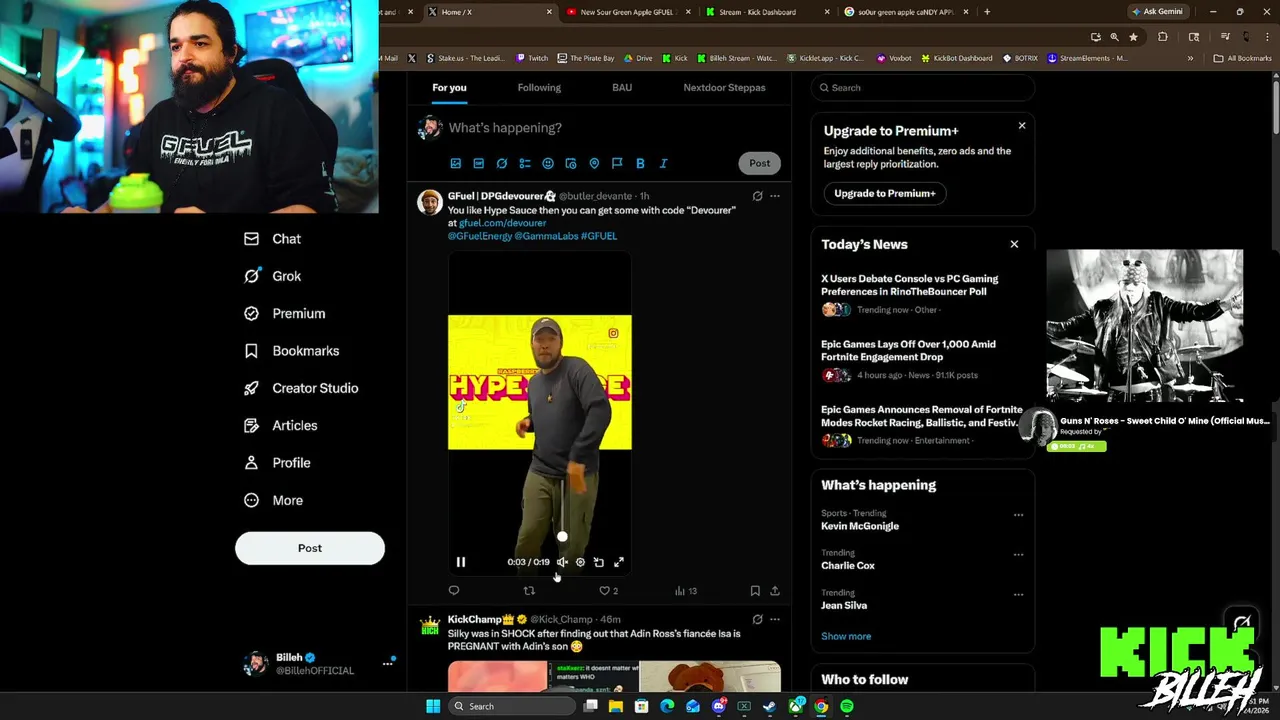Screen dimensions: 1280x720
Task: Open Spotify from the taskbar
Action: [x=847, y=706]
